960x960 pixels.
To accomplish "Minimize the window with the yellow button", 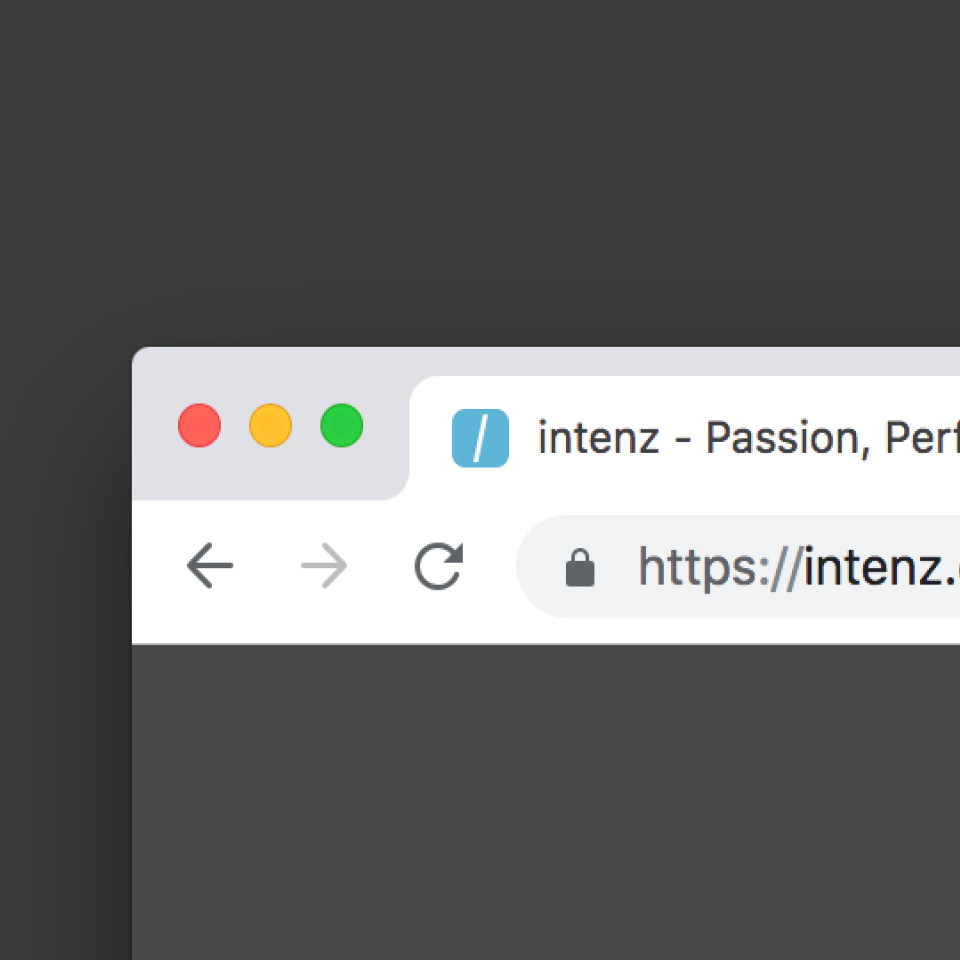I will pyautogui.click(x=271, y=425).
